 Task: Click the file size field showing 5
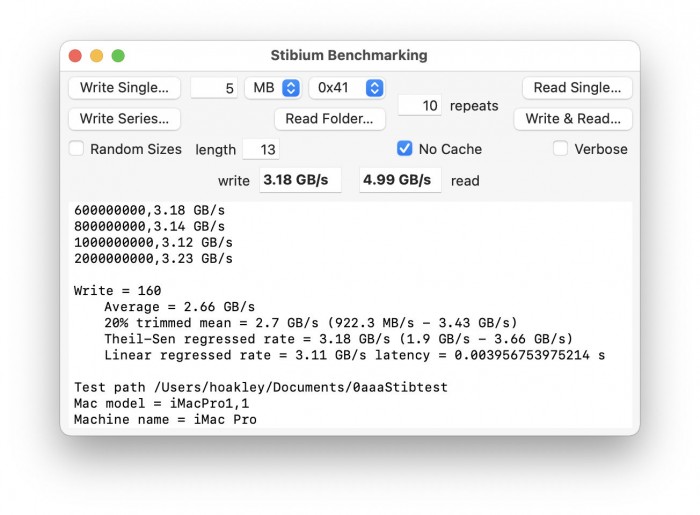pos(214,88)
